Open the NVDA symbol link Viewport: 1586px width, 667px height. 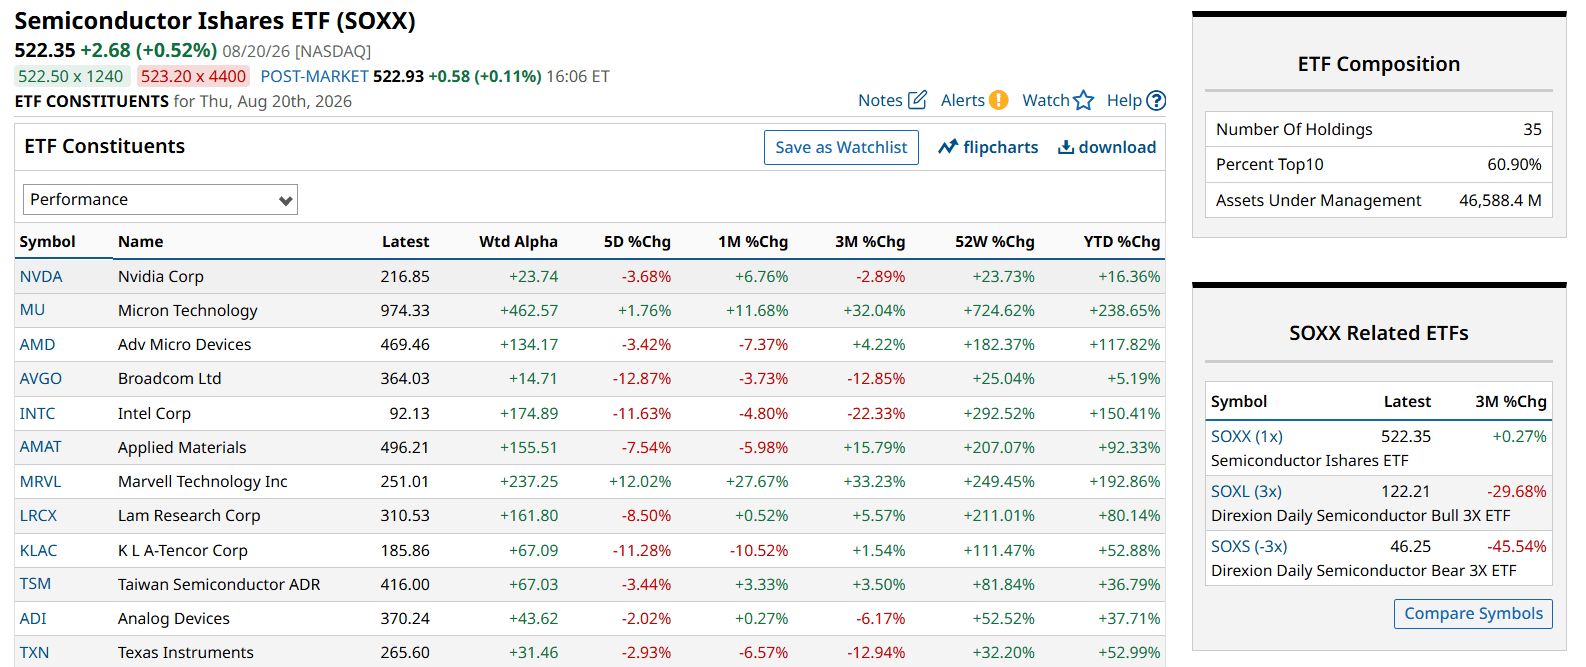pyautogui.click(x=41, y=276)
